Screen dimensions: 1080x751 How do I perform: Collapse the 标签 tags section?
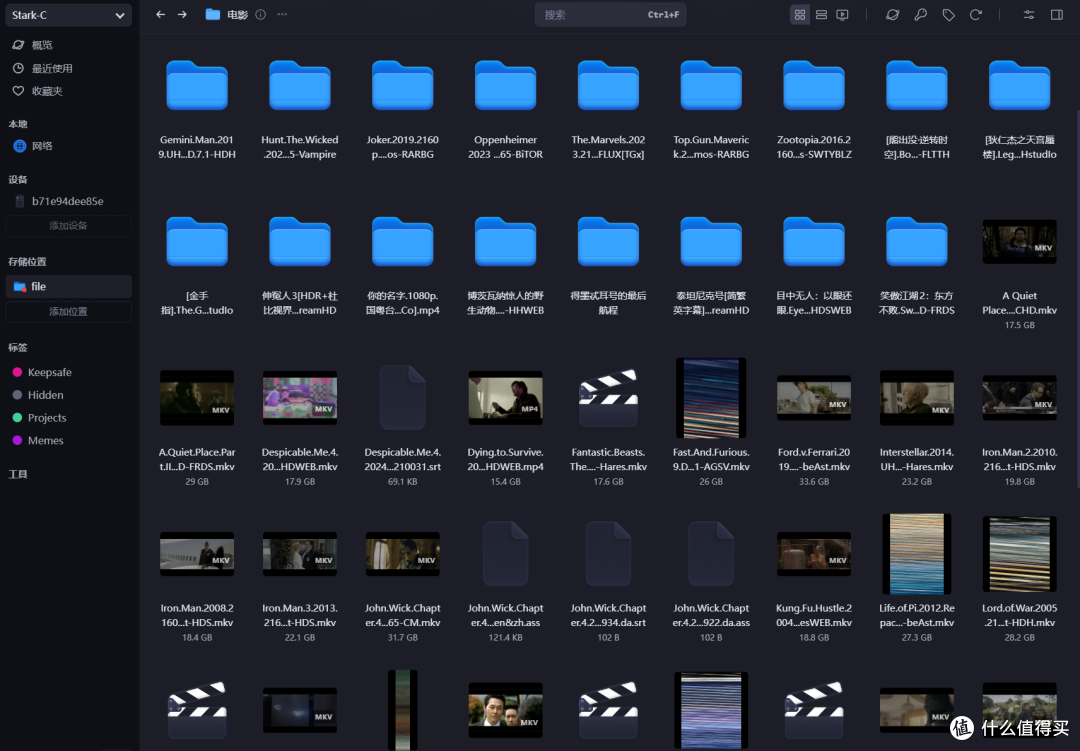coord(18,347)
